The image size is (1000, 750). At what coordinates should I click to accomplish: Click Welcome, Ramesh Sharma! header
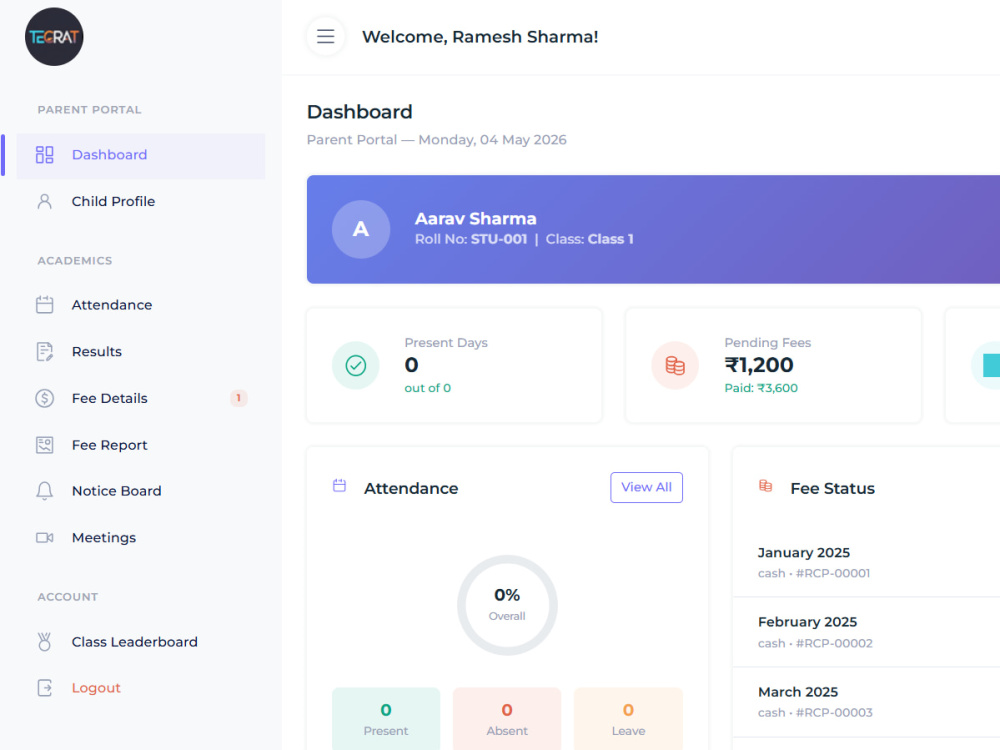(x=480, y=37)
